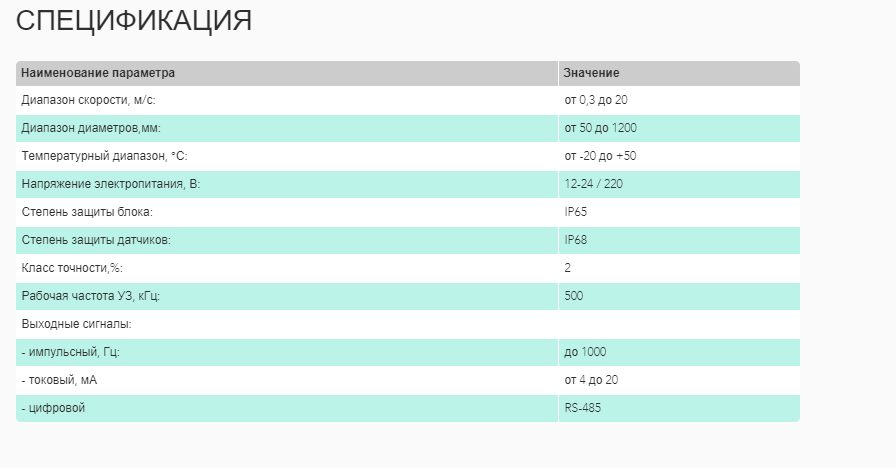Click the 'Наименование параметра' column header

tap(98, 73)
